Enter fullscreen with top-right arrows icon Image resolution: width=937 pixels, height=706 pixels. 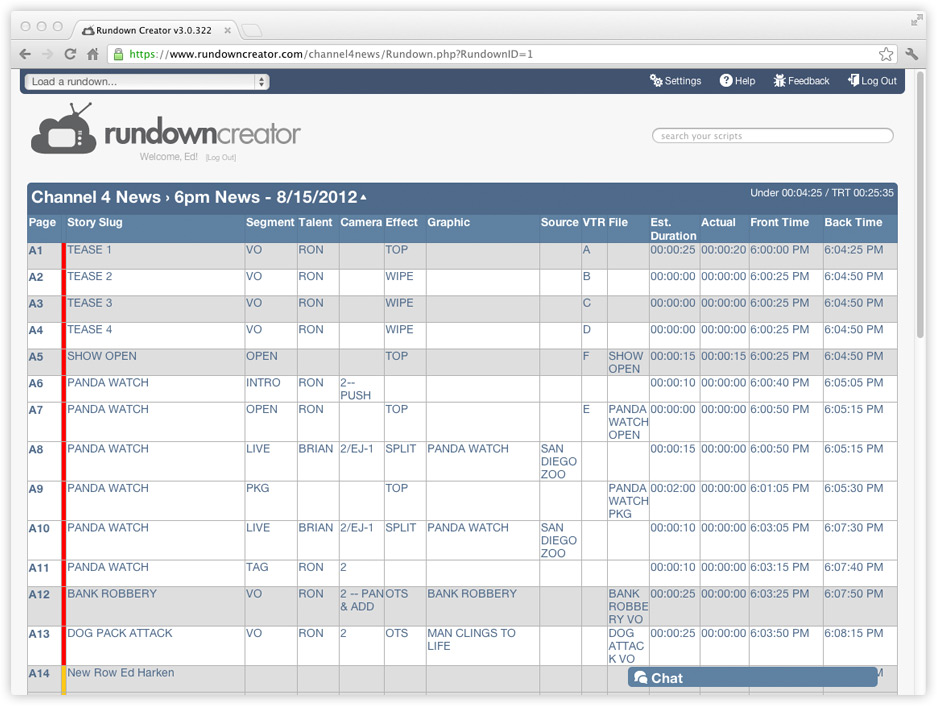click(x=916, y=21)
